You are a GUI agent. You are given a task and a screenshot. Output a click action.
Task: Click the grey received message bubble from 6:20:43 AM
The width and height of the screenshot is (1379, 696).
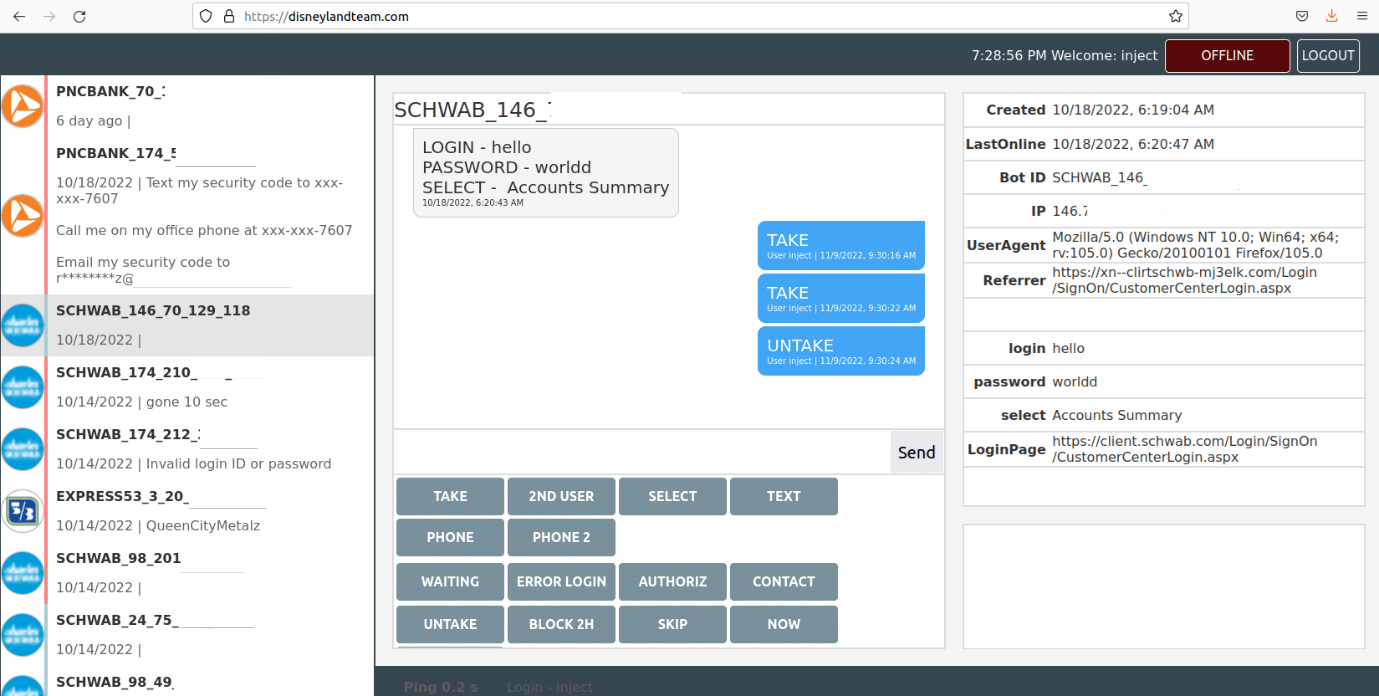[546, 172]
